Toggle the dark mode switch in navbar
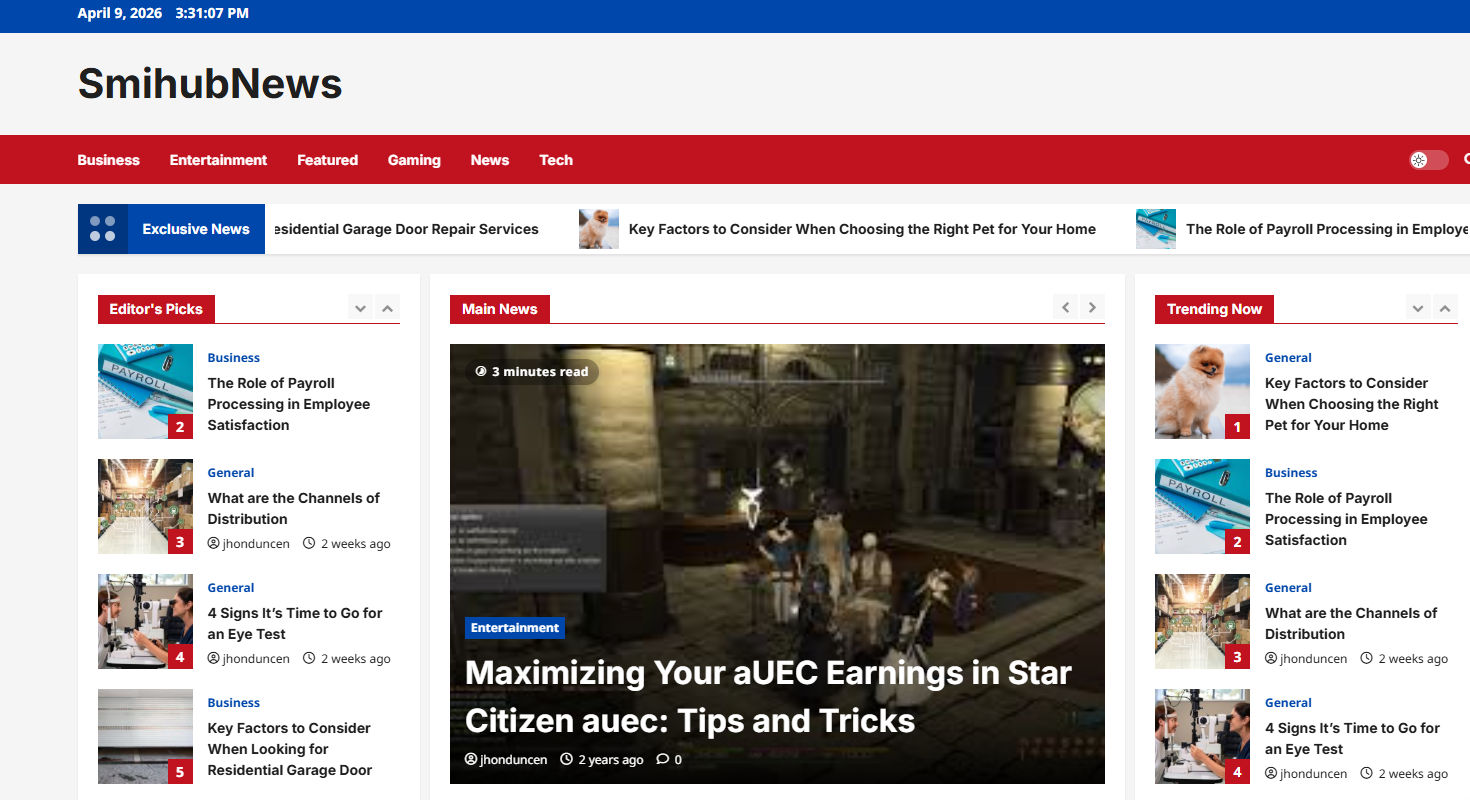1470x800 pixels. [x=1428, y=160]
